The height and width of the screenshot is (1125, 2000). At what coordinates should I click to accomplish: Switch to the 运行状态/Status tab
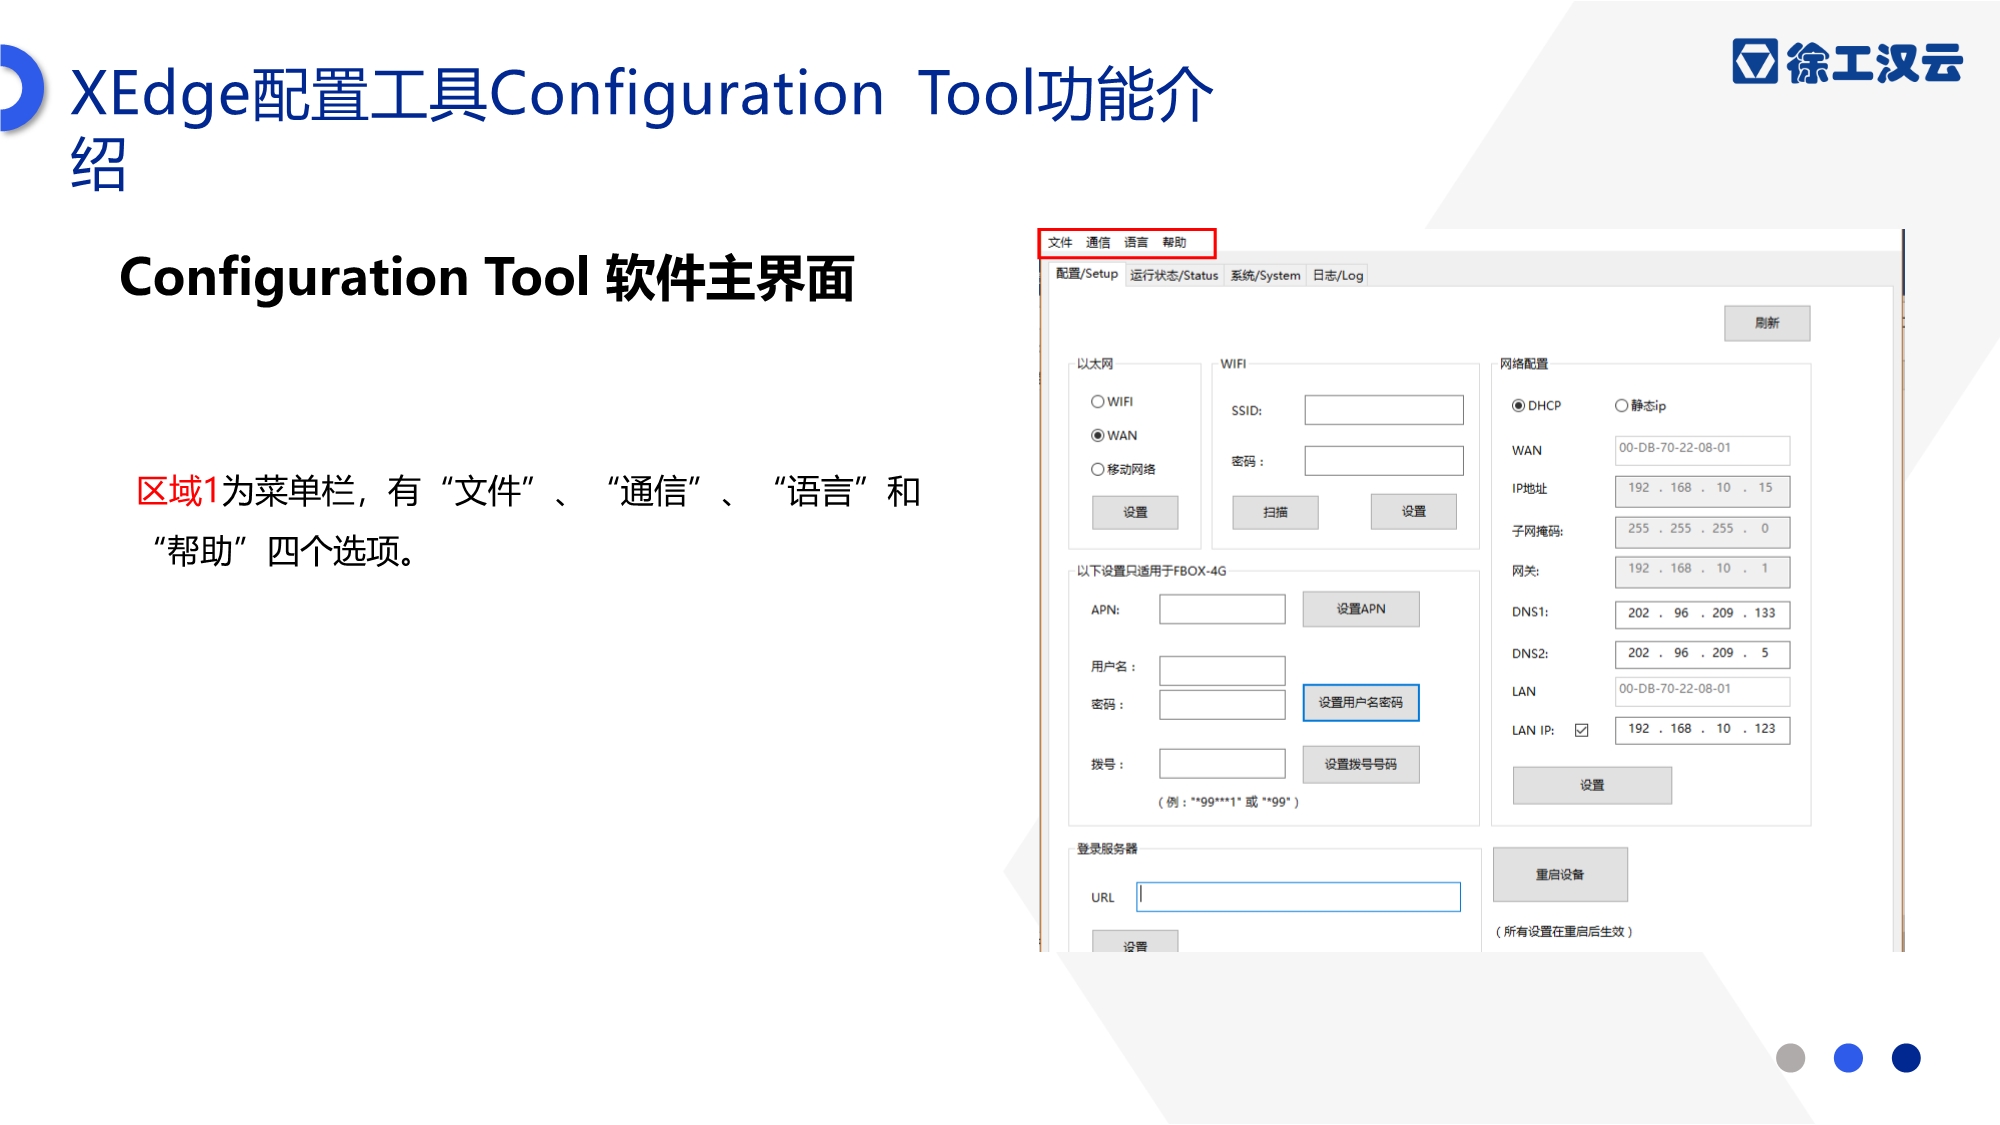click(1174, 275)
